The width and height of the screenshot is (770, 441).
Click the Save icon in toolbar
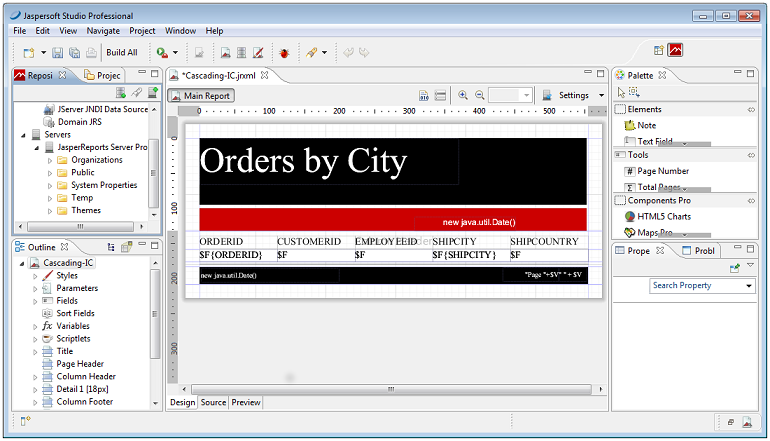click(x=58, y=53)
